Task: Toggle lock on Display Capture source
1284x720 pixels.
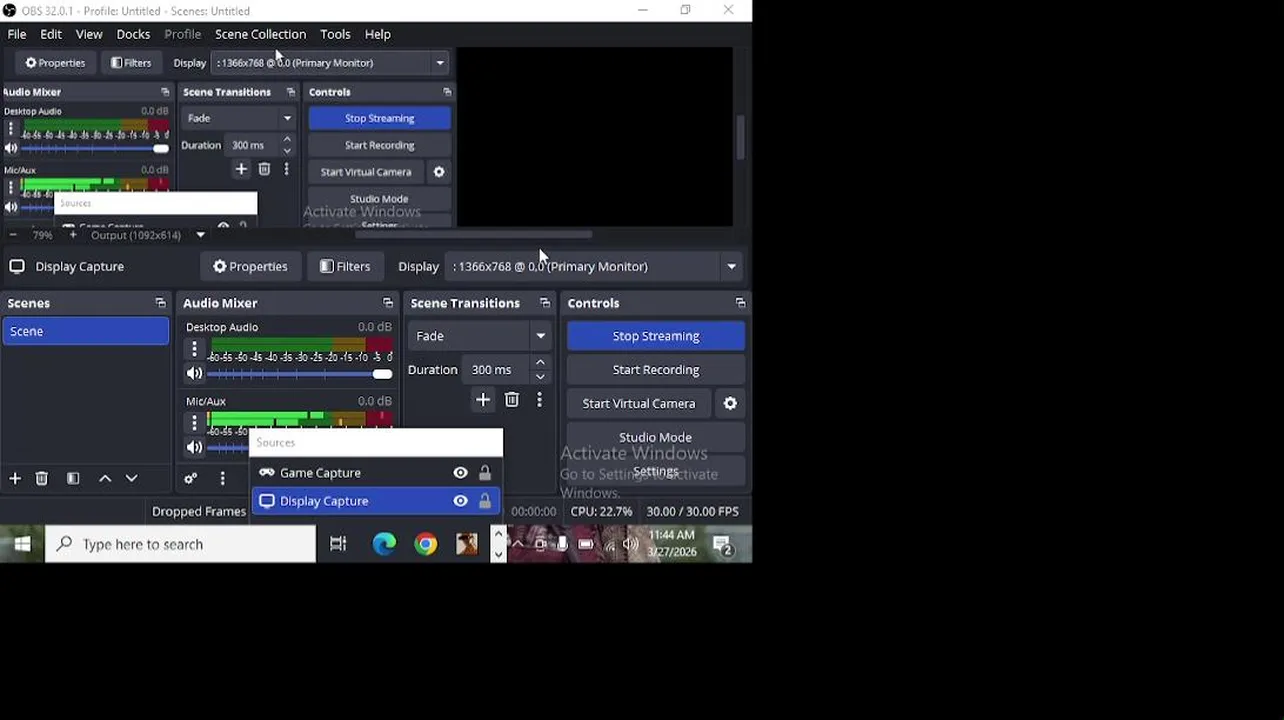Action: pos(485,501)
